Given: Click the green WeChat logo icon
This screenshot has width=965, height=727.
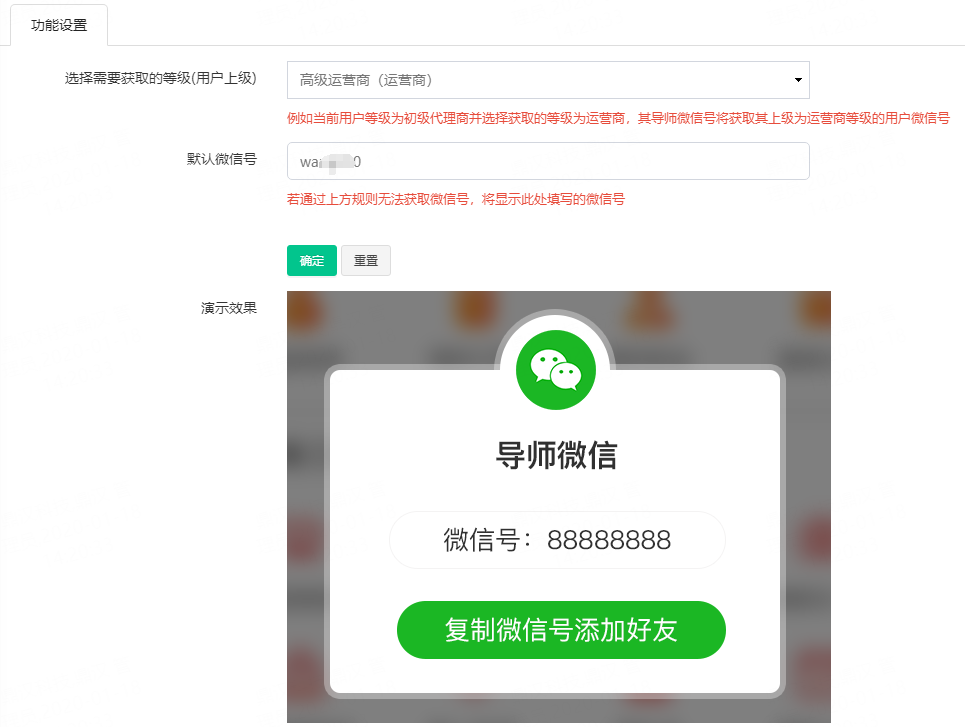Looking at the screenshot, I should click(556, 370).
